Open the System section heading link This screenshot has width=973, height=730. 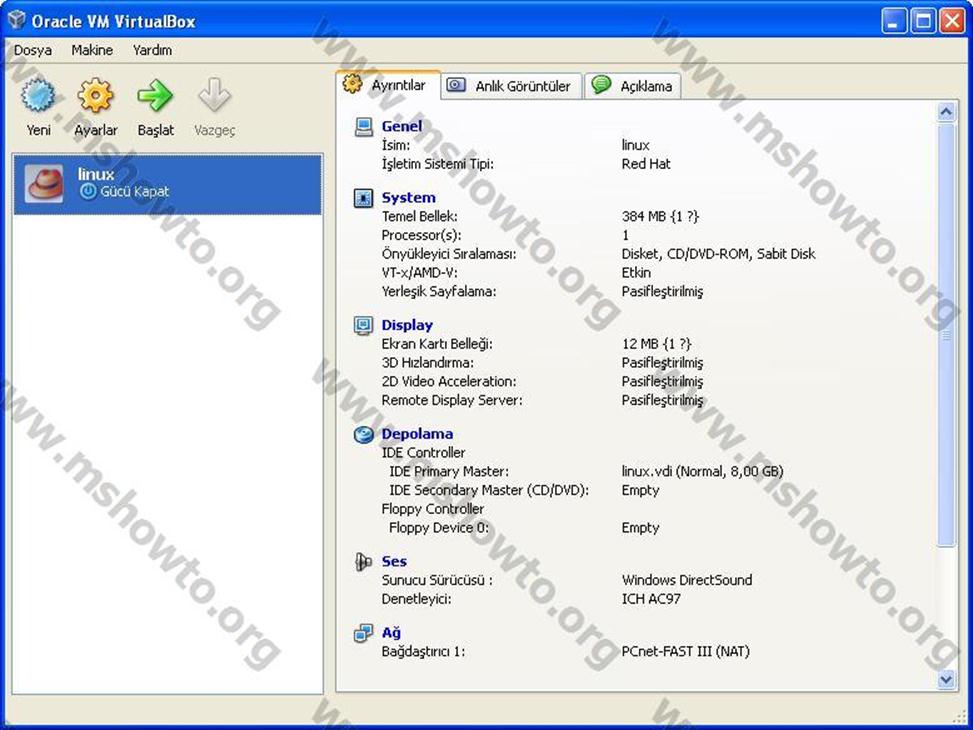pyautogui.click(x=408, y=197)
